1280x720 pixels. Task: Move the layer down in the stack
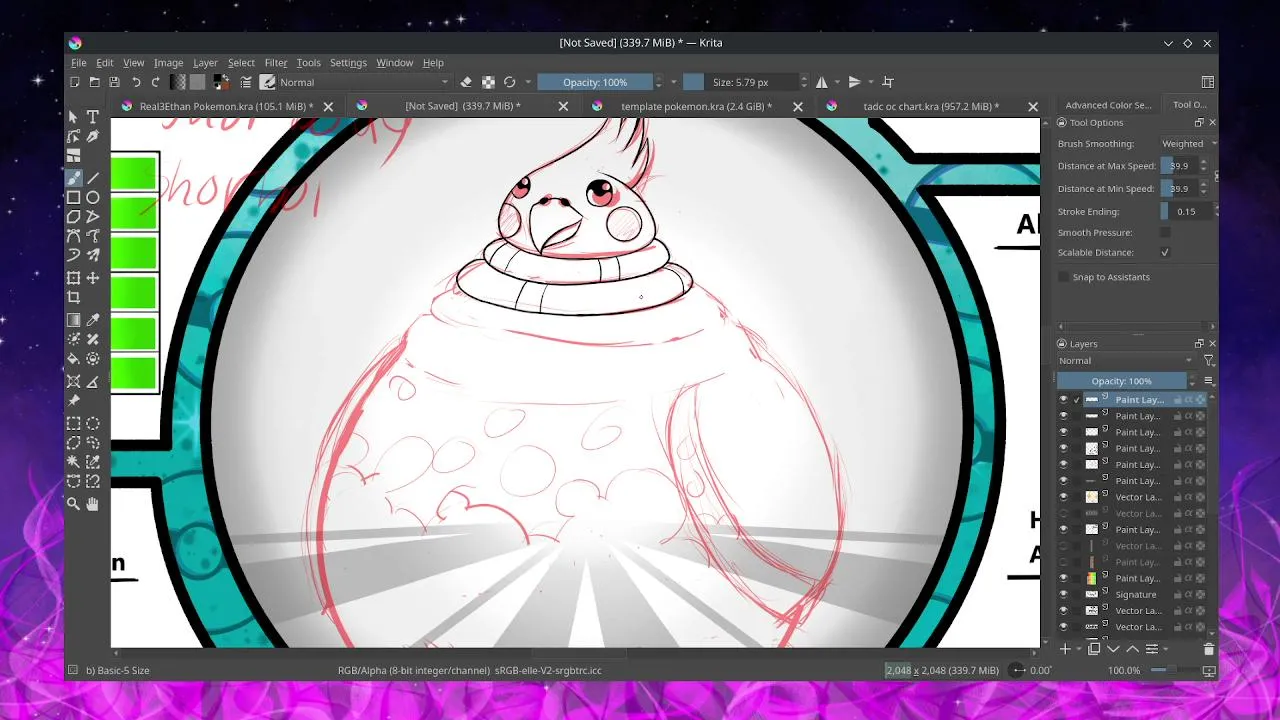pos(1113,649)
